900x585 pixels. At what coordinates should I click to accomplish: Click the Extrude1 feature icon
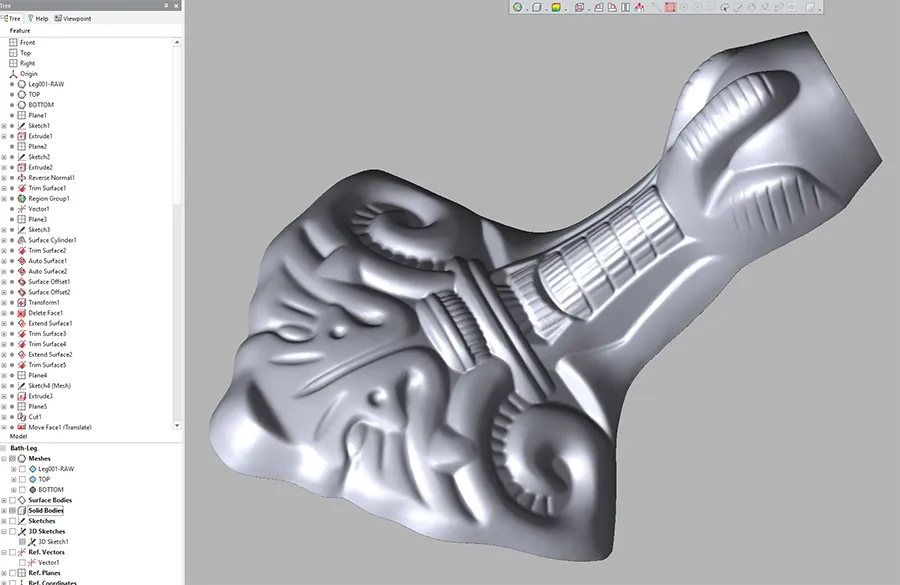[x=22, y=136]
